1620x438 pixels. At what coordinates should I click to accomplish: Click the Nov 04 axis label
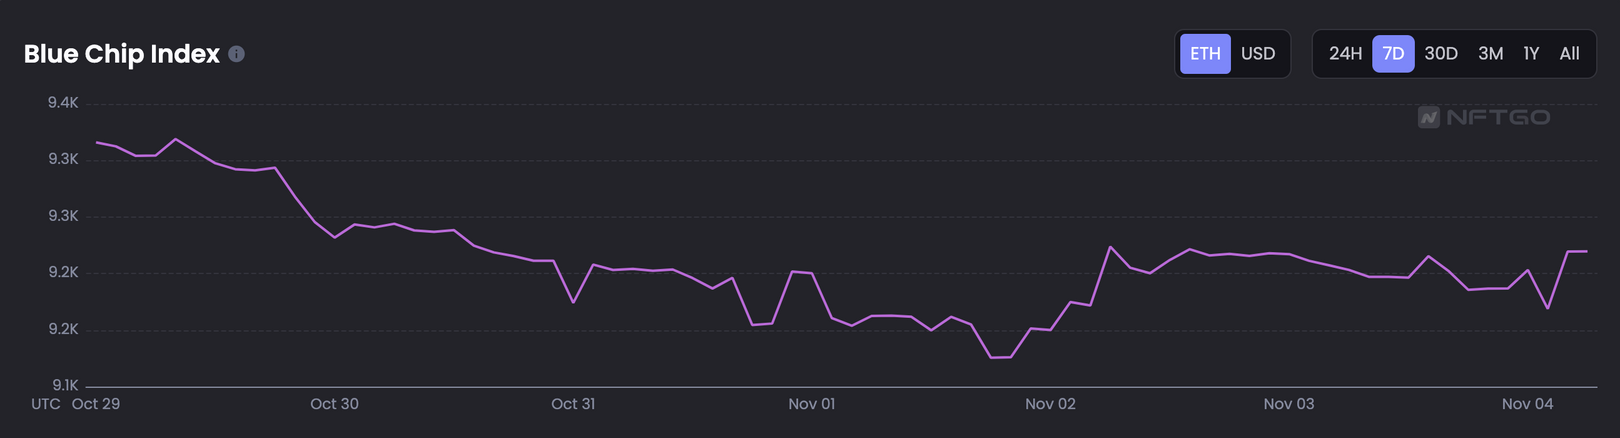1527,404
